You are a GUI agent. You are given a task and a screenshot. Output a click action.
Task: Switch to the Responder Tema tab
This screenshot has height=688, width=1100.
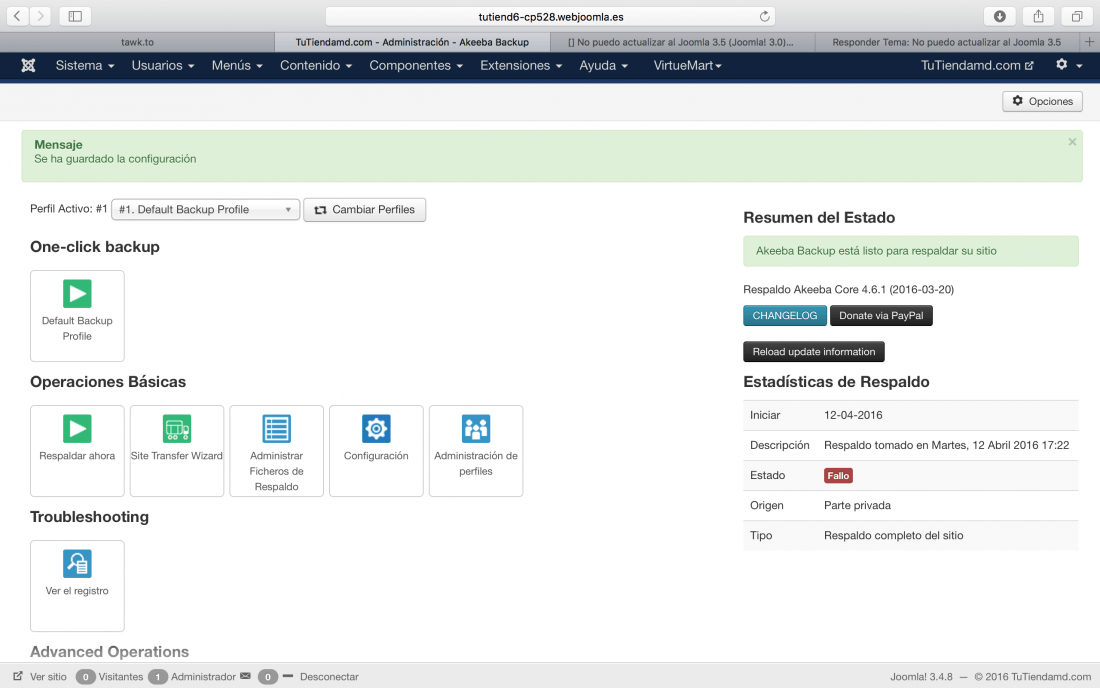(x=946, y=42)
